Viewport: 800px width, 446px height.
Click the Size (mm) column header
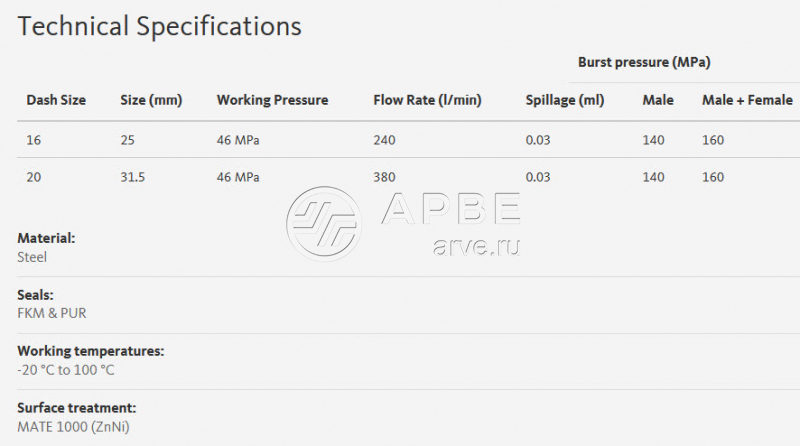tap(149, 100)
